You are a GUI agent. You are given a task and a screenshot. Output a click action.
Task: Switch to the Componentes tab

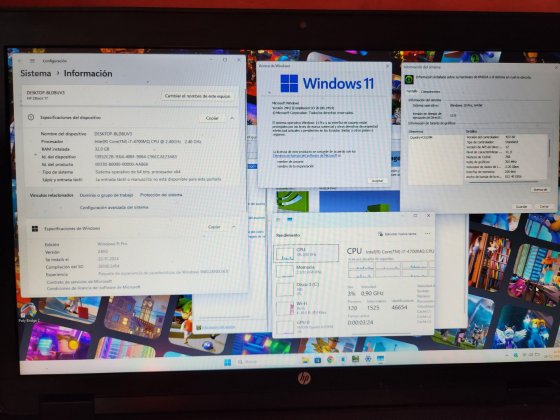[x=430, y=92]
